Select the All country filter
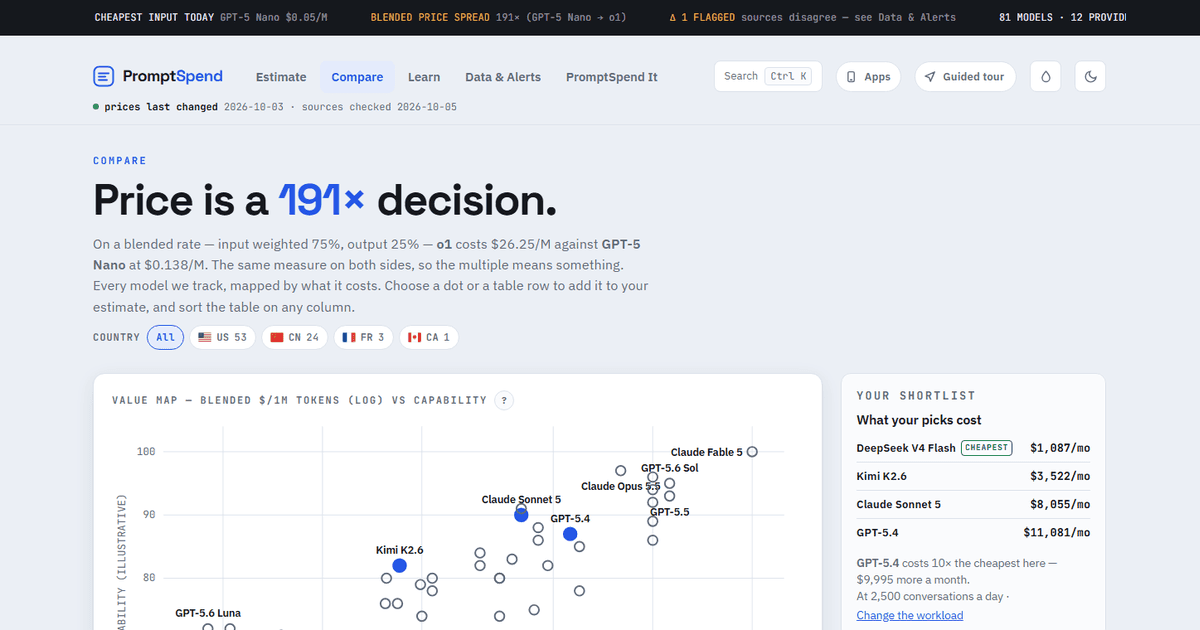 click(x=166, y=338)
